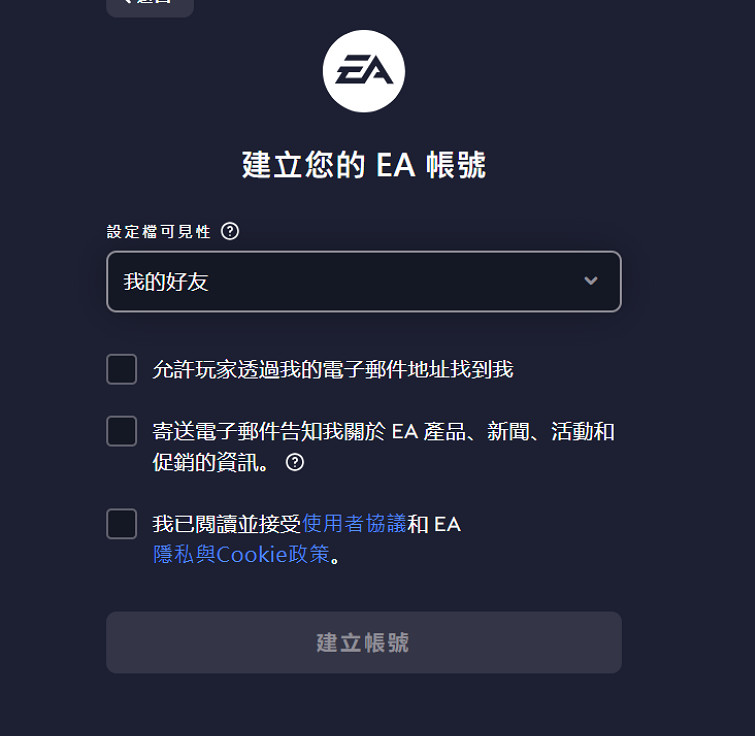Open the 我的好友 visibility combo box

click(364, 281)
